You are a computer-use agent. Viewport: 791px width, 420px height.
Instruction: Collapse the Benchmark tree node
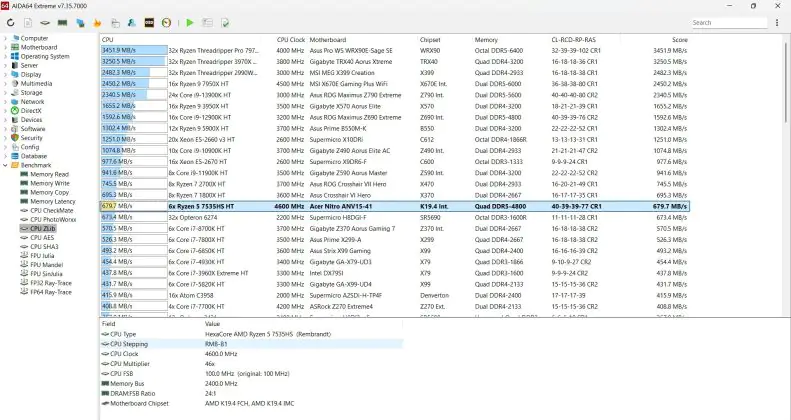(6, 165)
